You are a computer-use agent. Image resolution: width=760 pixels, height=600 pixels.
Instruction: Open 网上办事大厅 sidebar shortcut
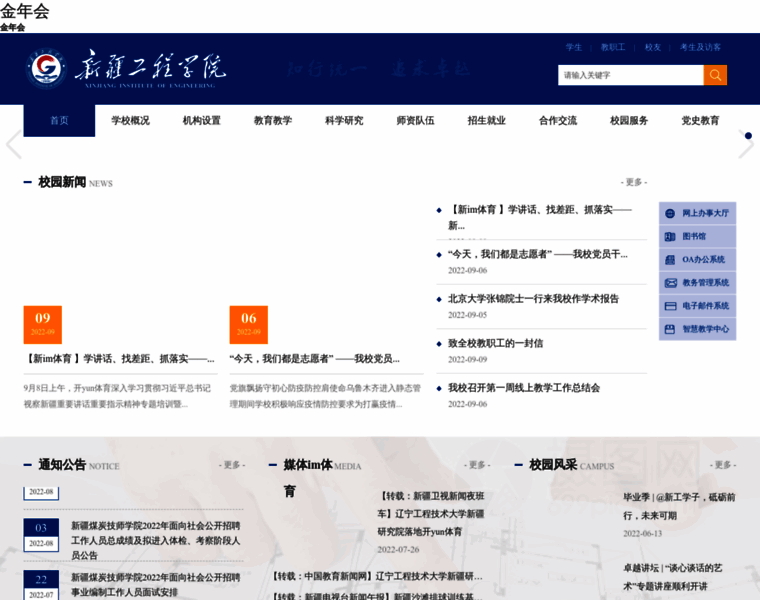pyautogui.click(x=698, y=213)
